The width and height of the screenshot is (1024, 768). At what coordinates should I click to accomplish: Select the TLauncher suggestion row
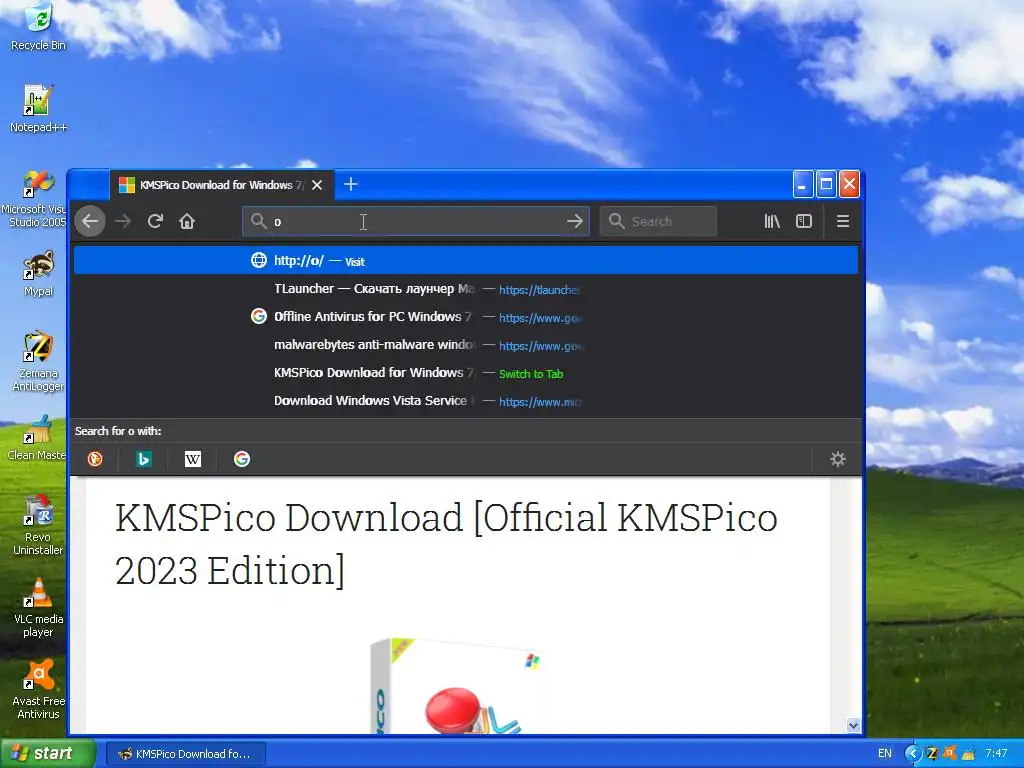[466, 289]
